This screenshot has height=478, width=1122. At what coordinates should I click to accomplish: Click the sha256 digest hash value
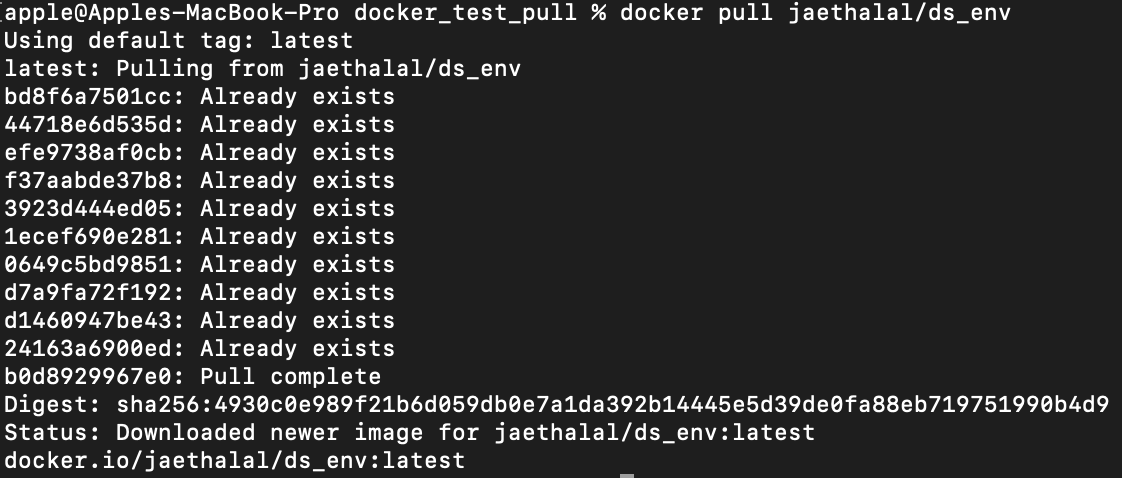(x=613, y=405)
